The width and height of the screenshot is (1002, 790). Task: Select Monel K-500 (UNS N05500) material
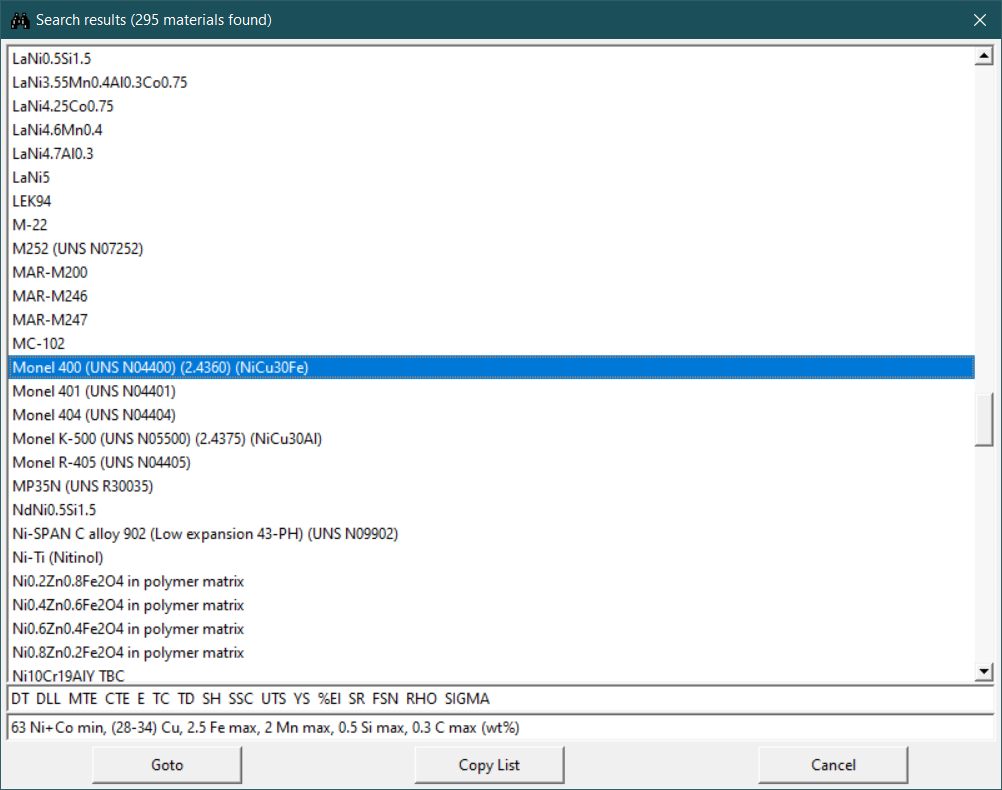[x=166, y=438]
